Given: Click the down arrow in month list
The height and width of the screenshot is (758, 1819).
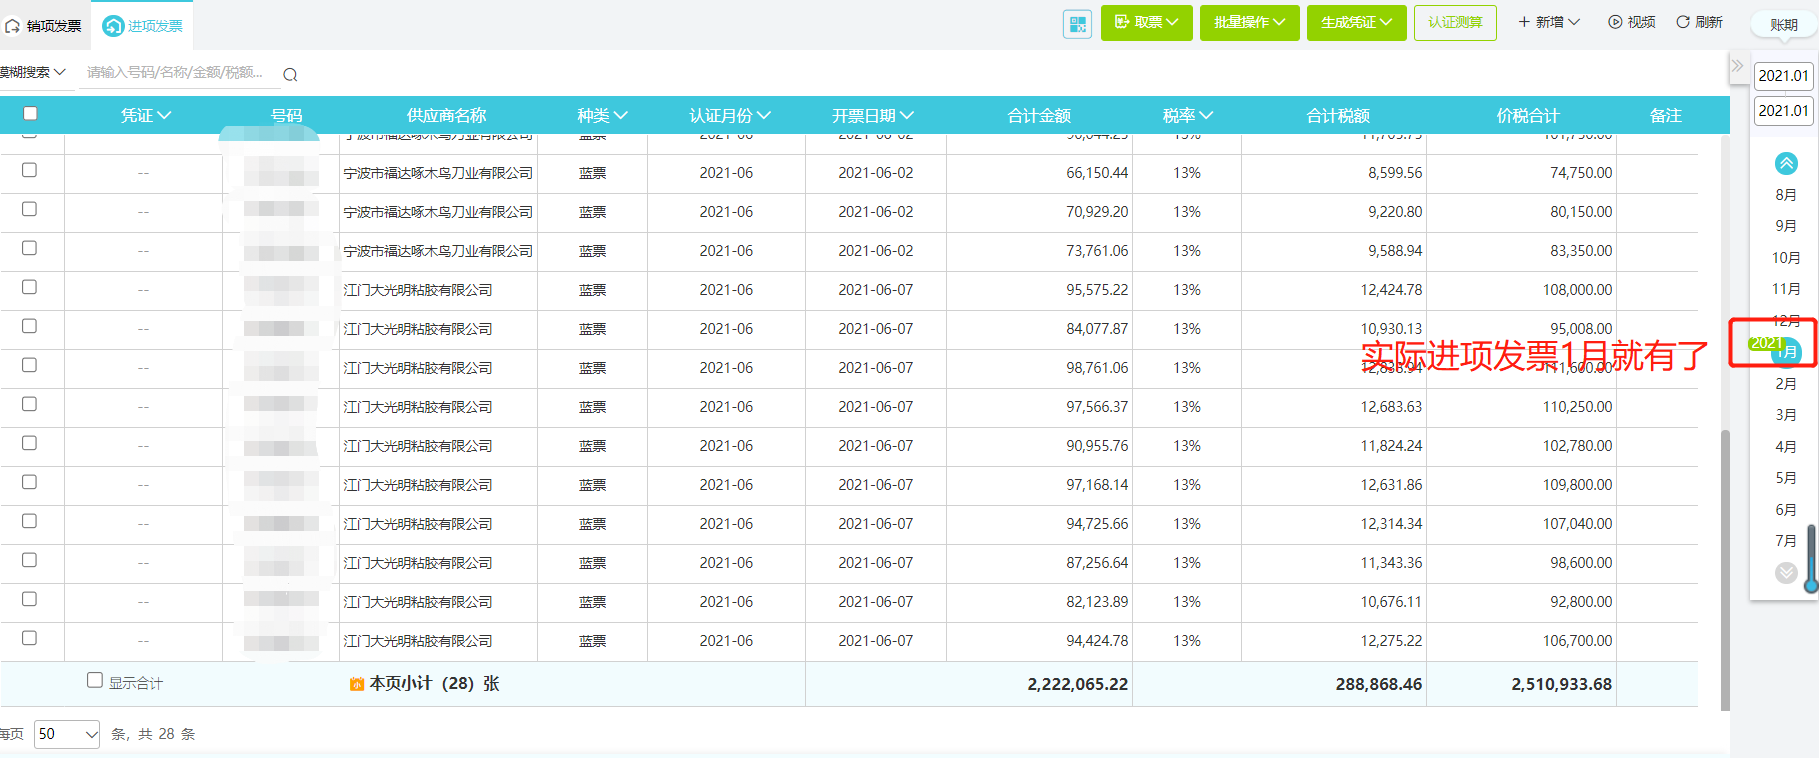Looking at the screenshot, I should [x=1786, y=573].
